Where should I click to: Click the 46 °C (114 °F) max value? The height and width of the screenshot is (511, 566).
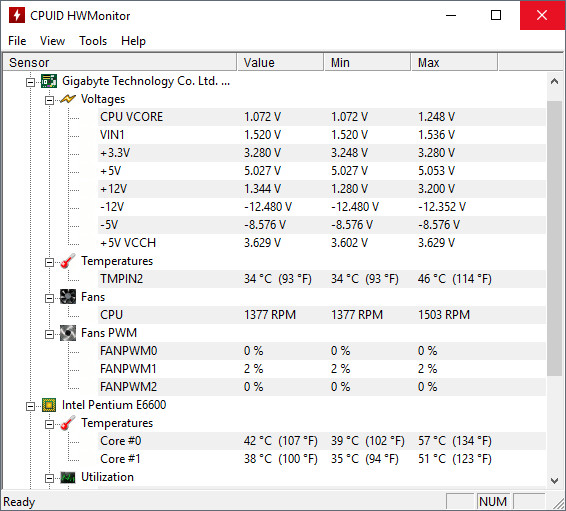tap(455, 279)
